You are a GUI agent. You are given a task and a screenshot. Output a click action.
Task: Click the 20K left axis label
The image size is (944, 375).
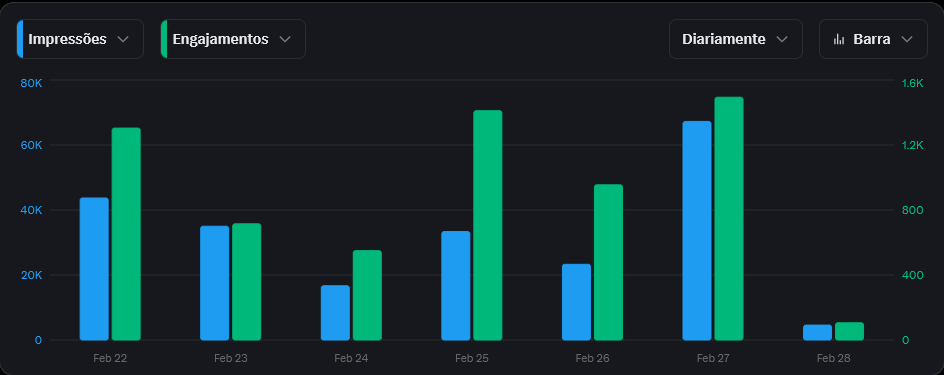click(31, 275)
